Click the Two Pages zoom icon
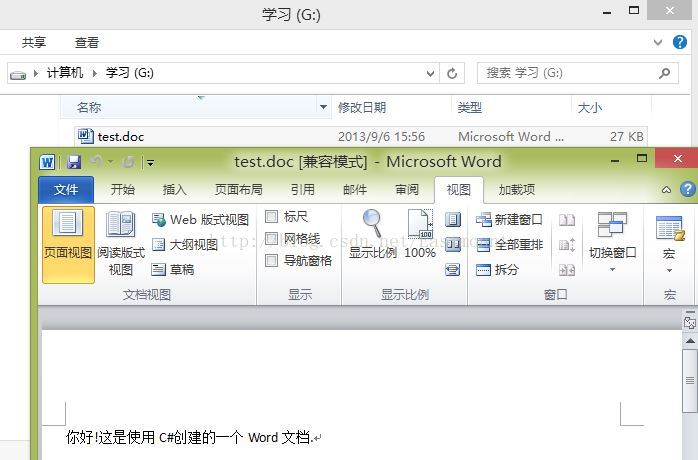698x460 pixels. (453, 244)
